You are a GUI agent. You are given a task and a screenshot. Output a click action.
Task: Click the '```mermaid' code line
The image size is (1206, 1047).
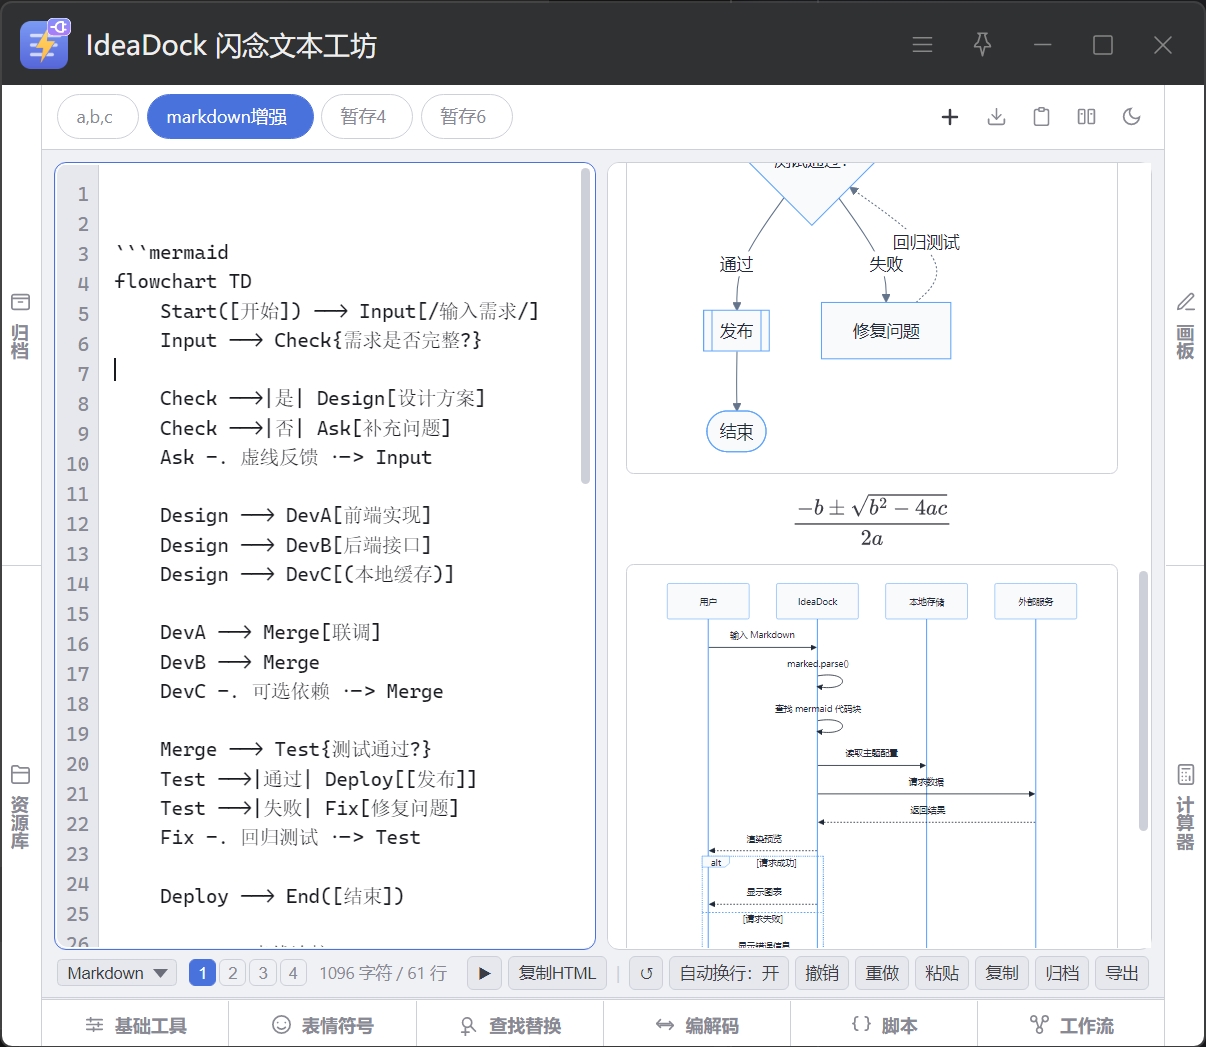tap(172, 252)
